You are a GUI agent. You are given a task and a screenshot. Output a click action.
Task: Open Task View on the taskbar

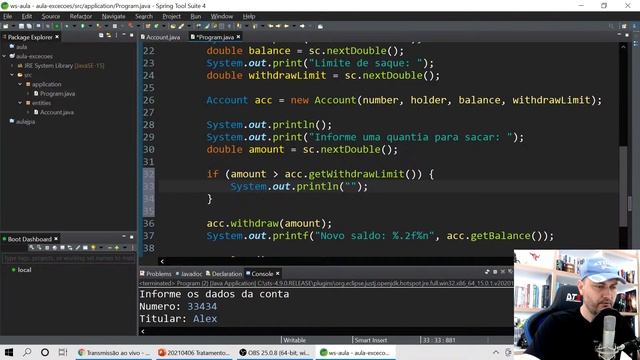click(62, 352)
